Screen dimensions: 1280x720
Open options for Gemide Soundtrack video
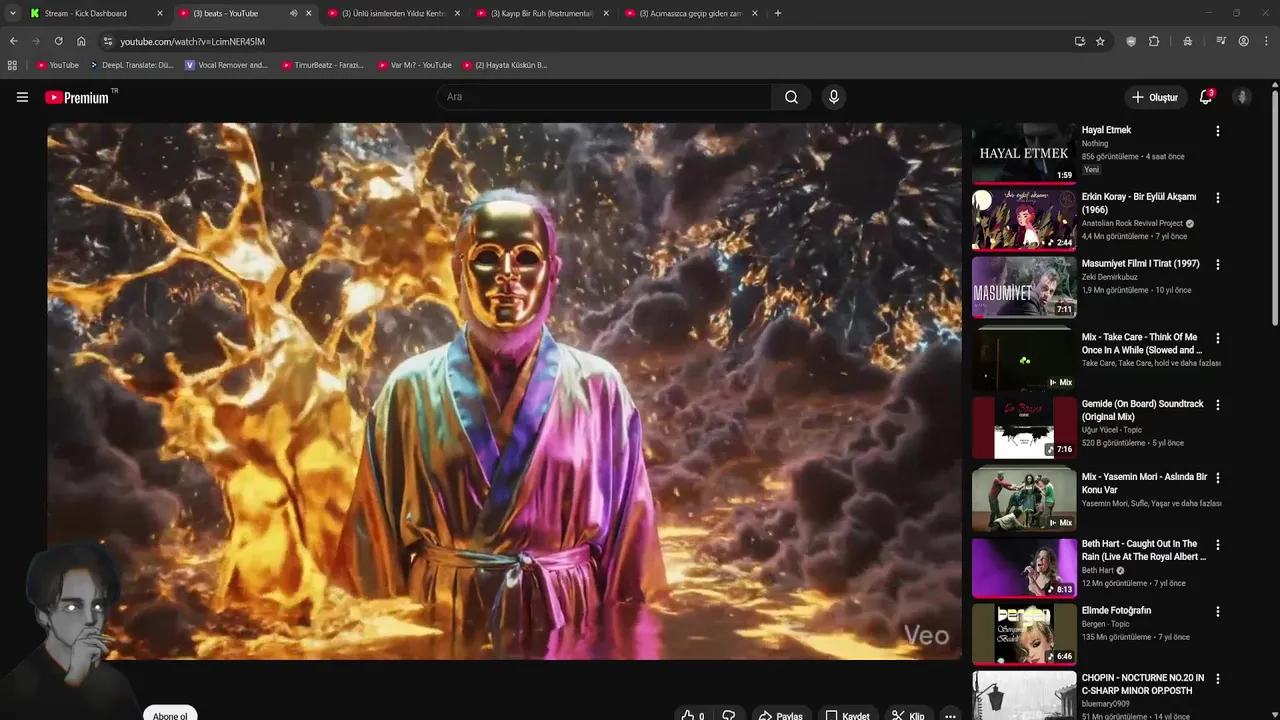(x=1217, y=405)
